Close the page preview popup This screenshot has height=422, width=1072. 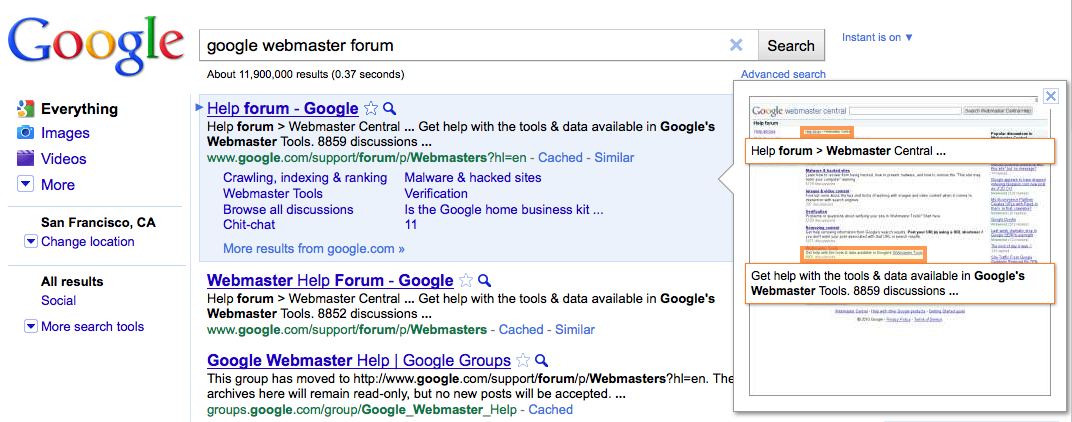1050,96
